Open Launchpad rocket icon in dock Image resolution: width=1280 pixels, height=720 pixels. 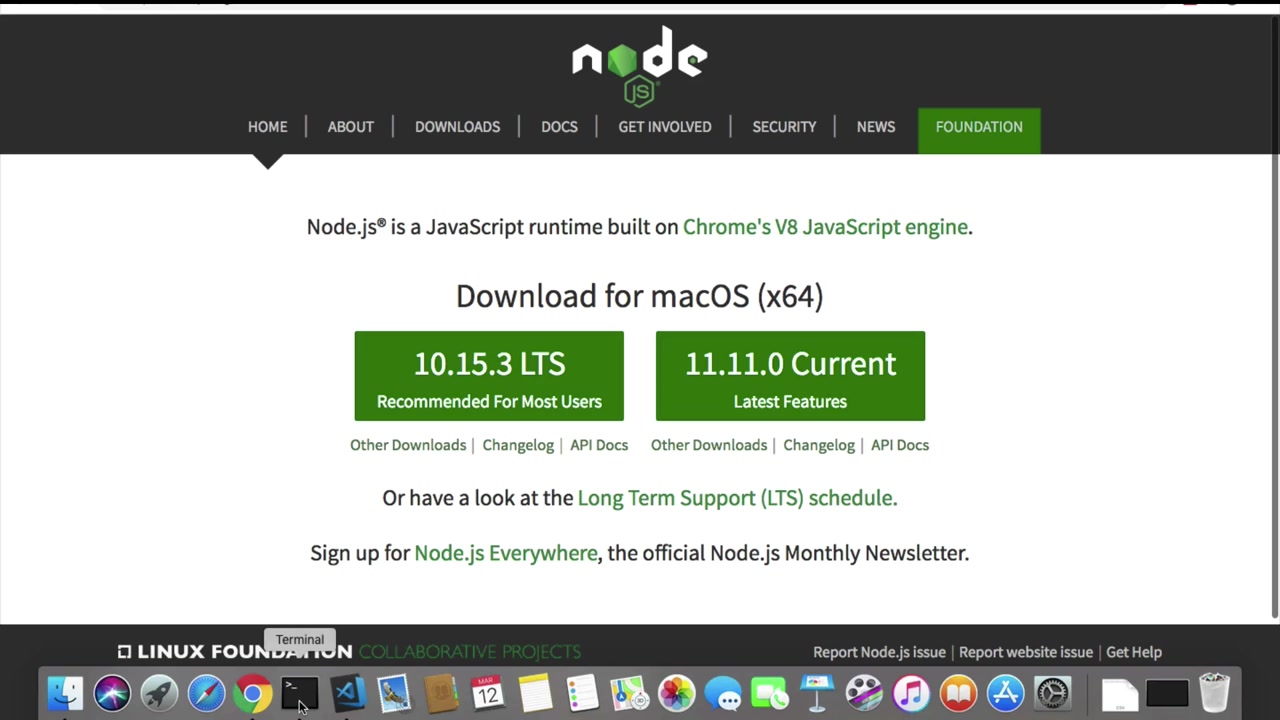(x=159, y=693)
